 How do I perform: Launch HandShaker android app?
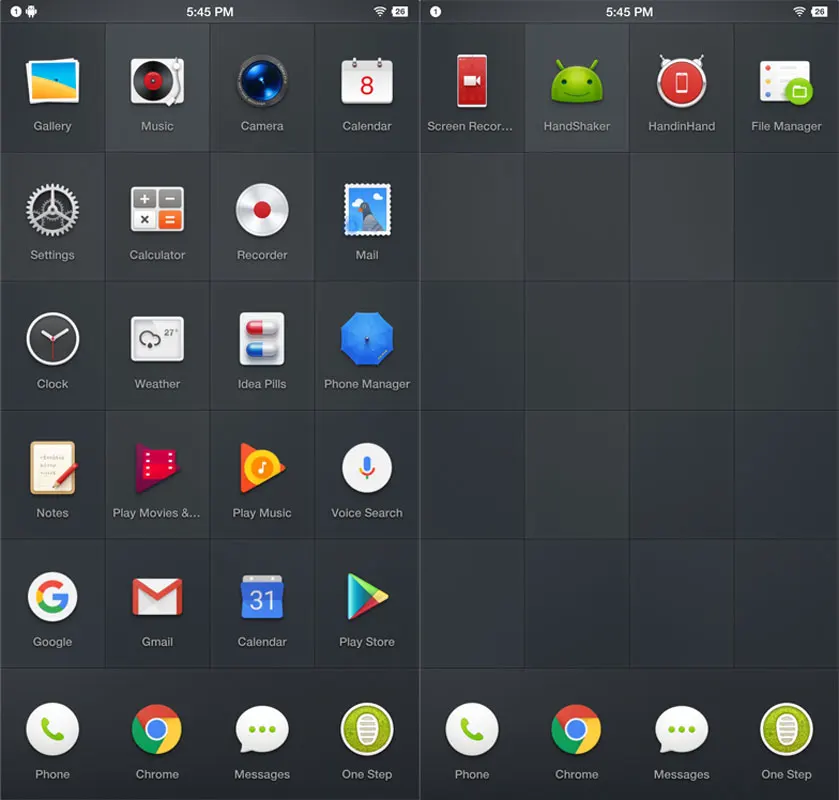coord(577,81)
